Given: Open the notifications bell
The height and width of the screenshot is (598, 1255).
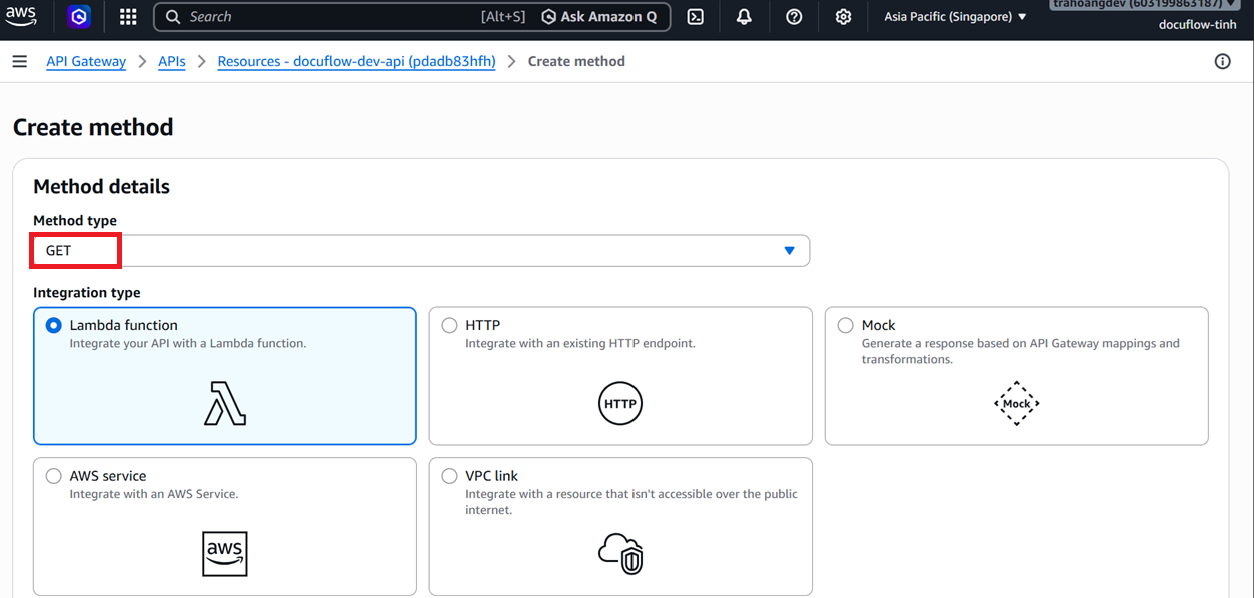Looking at the screenshot, I should (744, 17).
